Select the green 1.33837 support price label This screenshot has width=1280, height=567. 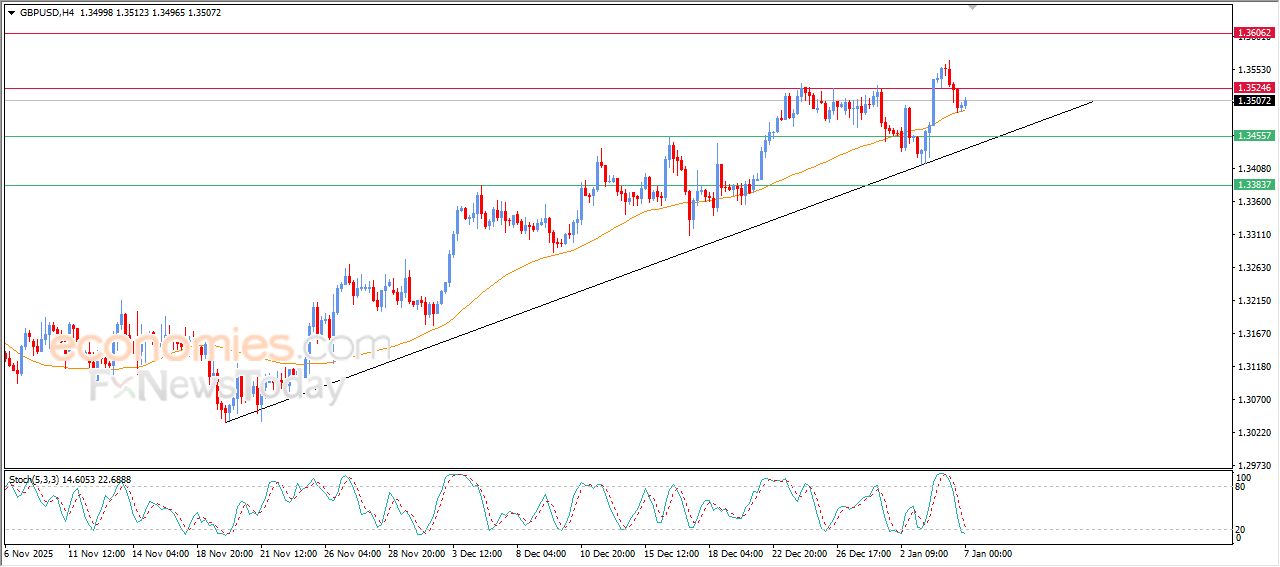pos(1254,185)
